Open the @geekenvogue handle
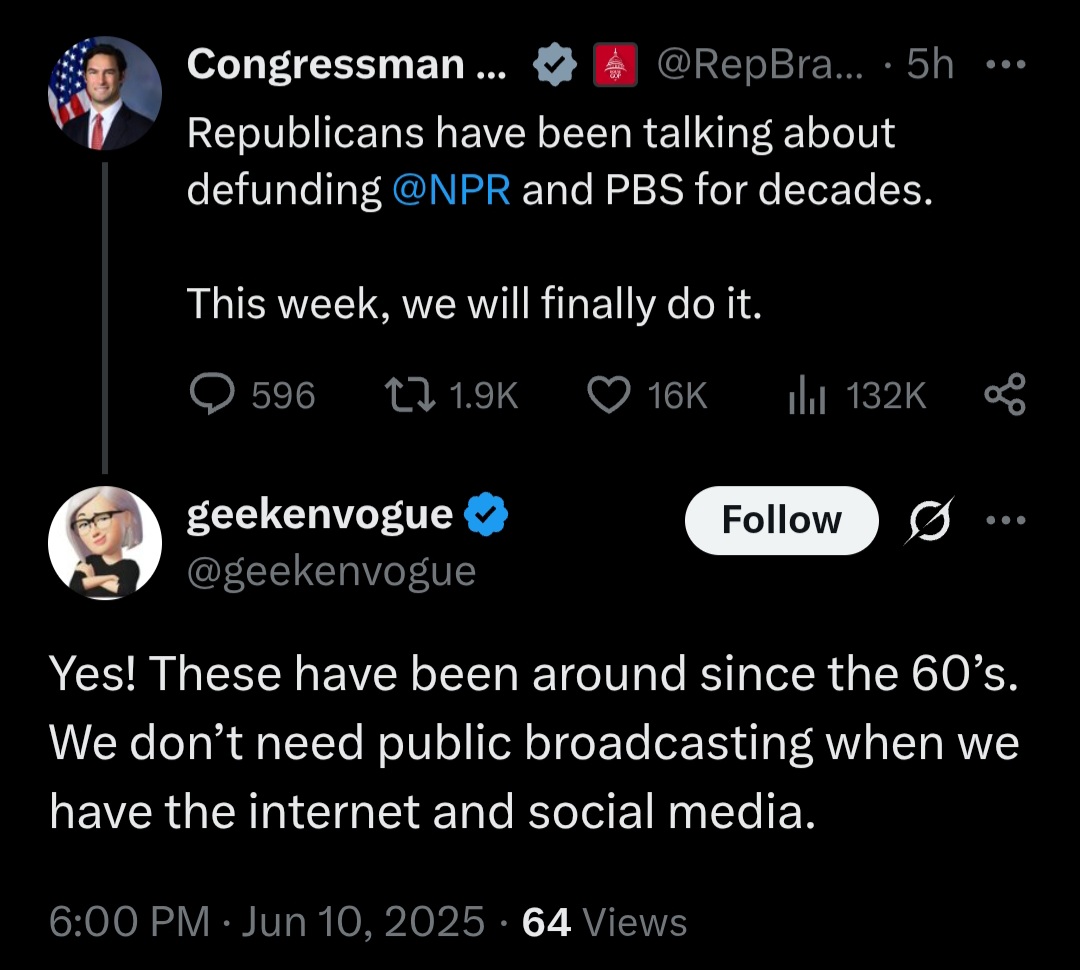Viewport: 1080px width, 970px height. (x=331, y=572)
